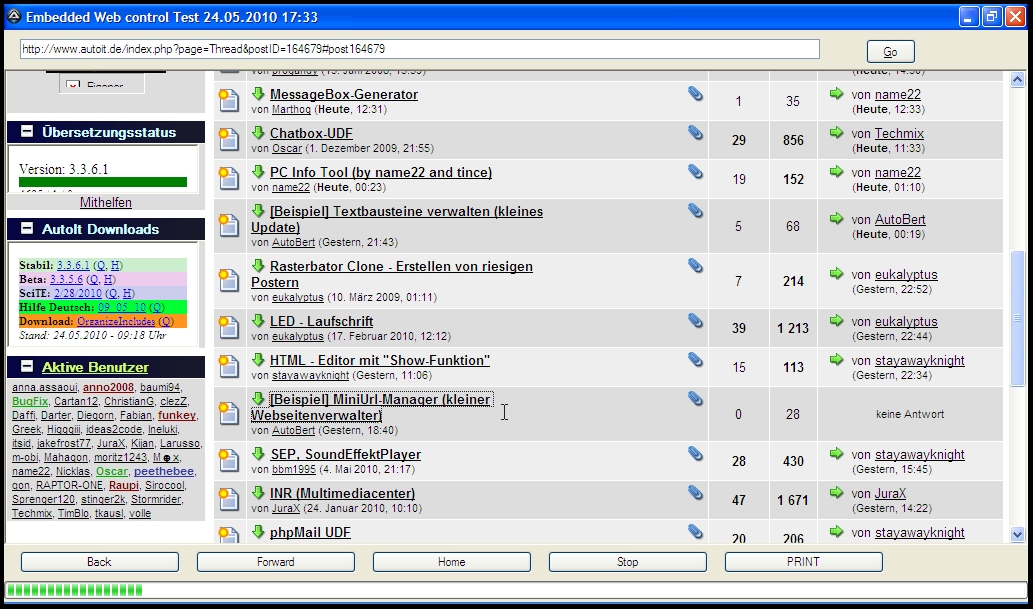Jump to last post arrow by Techmix
The image size is (1033, 609).
click(836, 132)
